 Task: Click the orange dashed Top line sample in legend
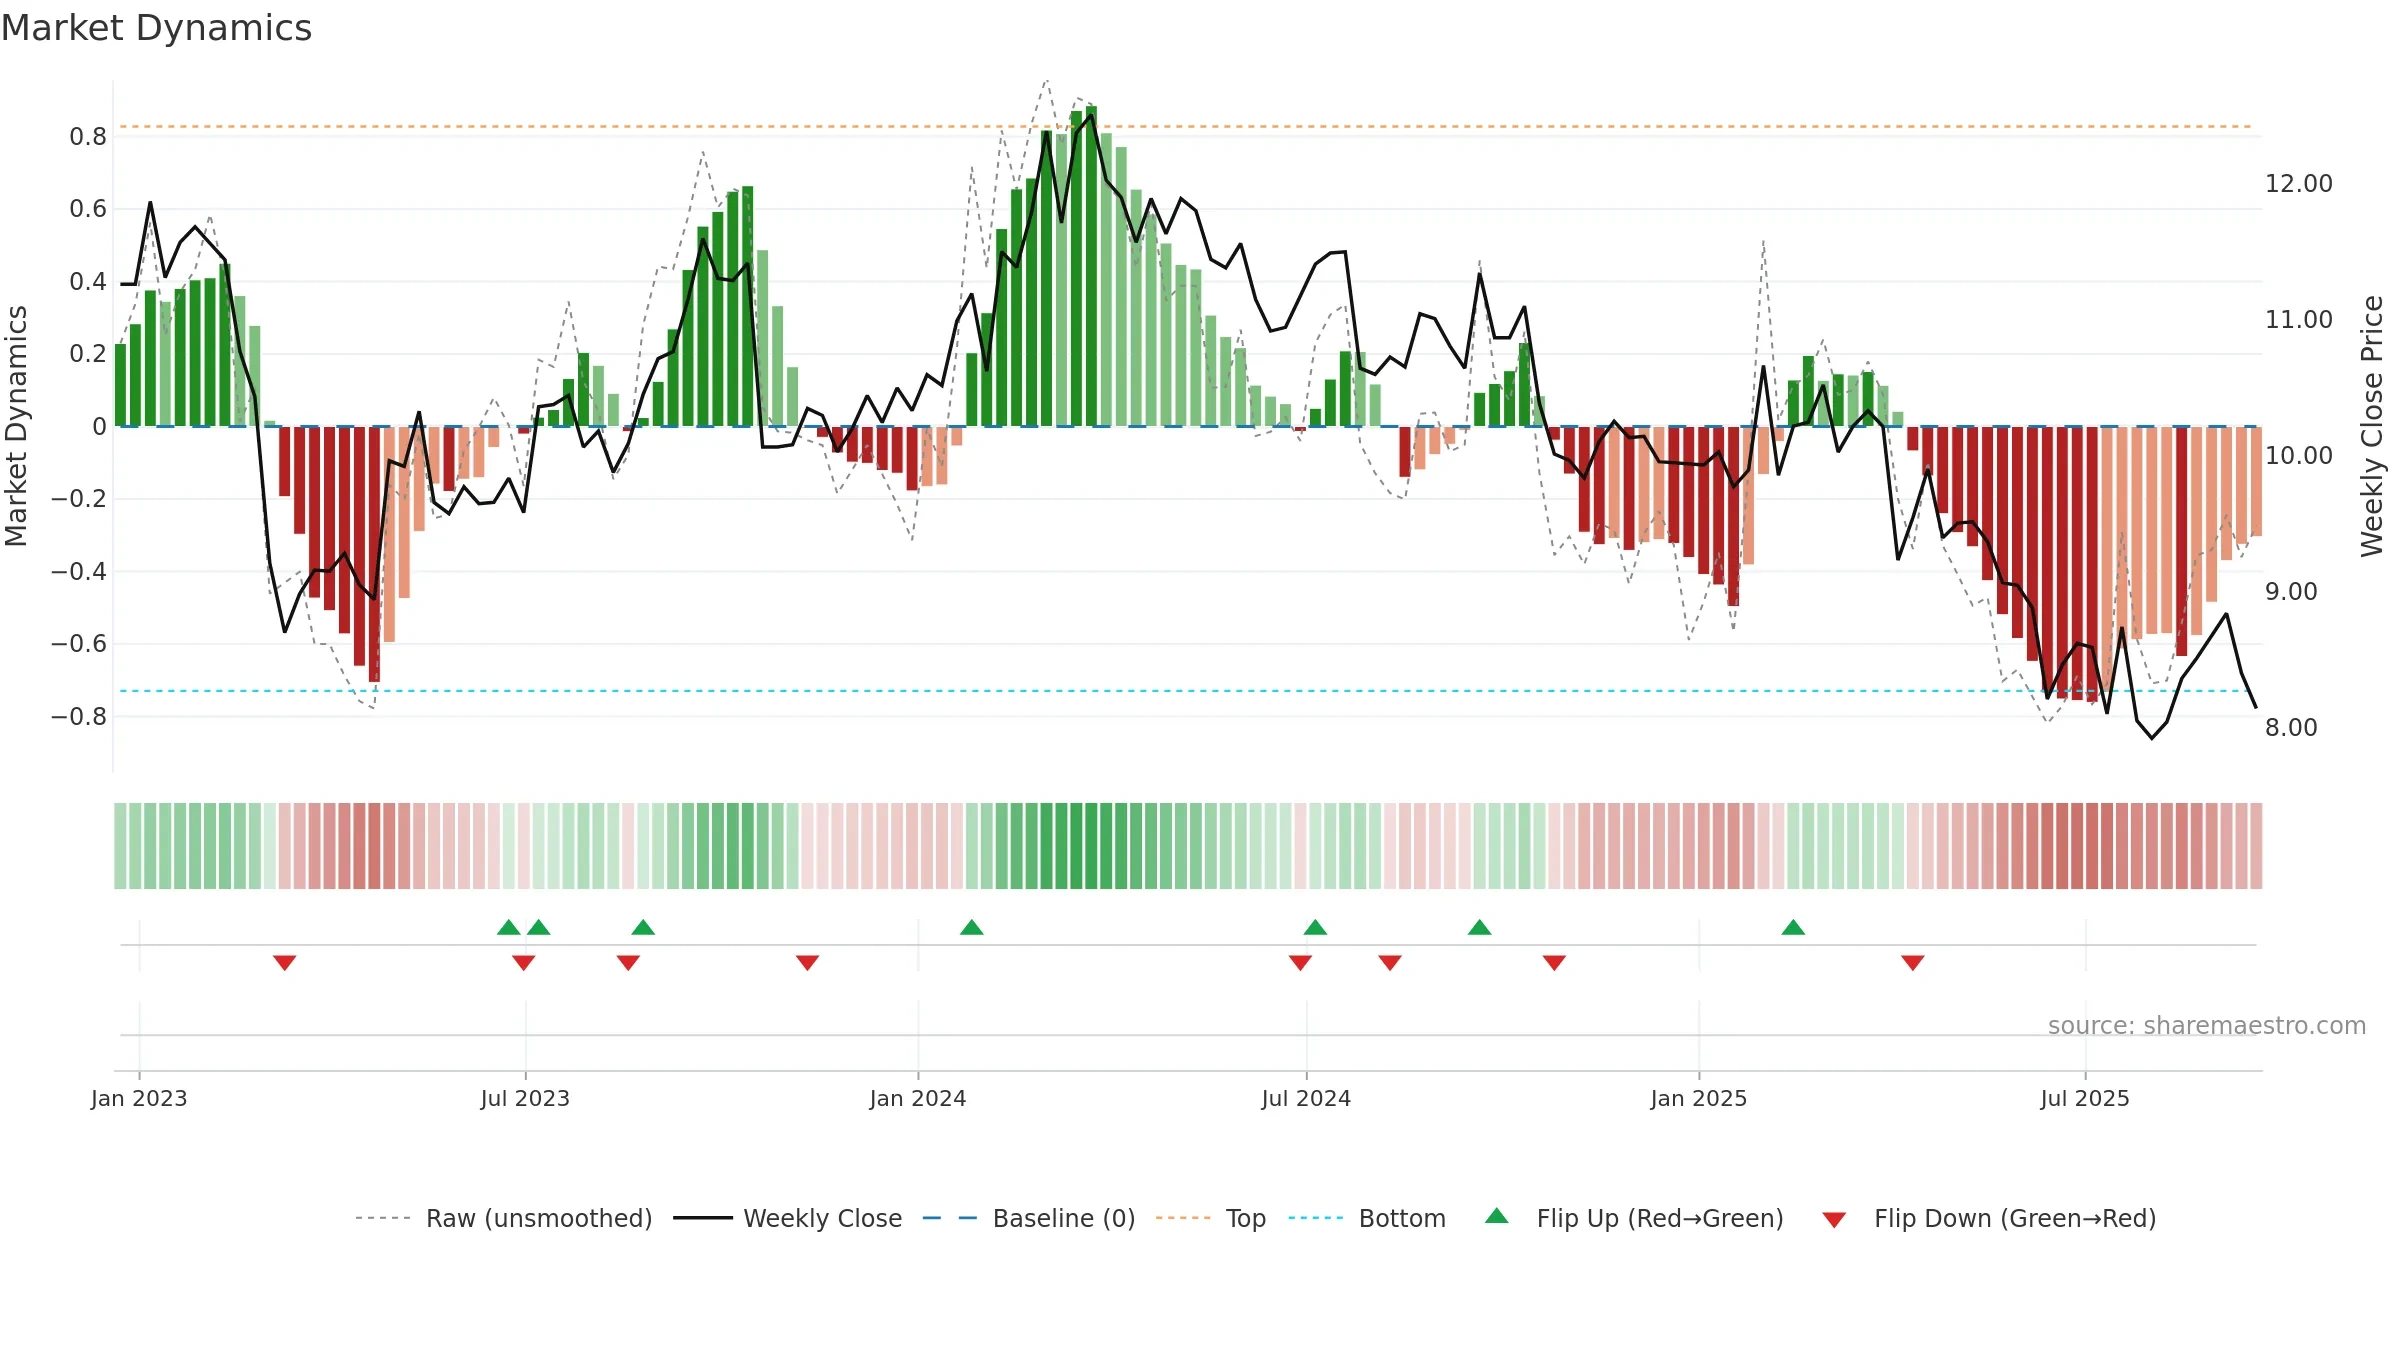[x=1183, y=1218]
